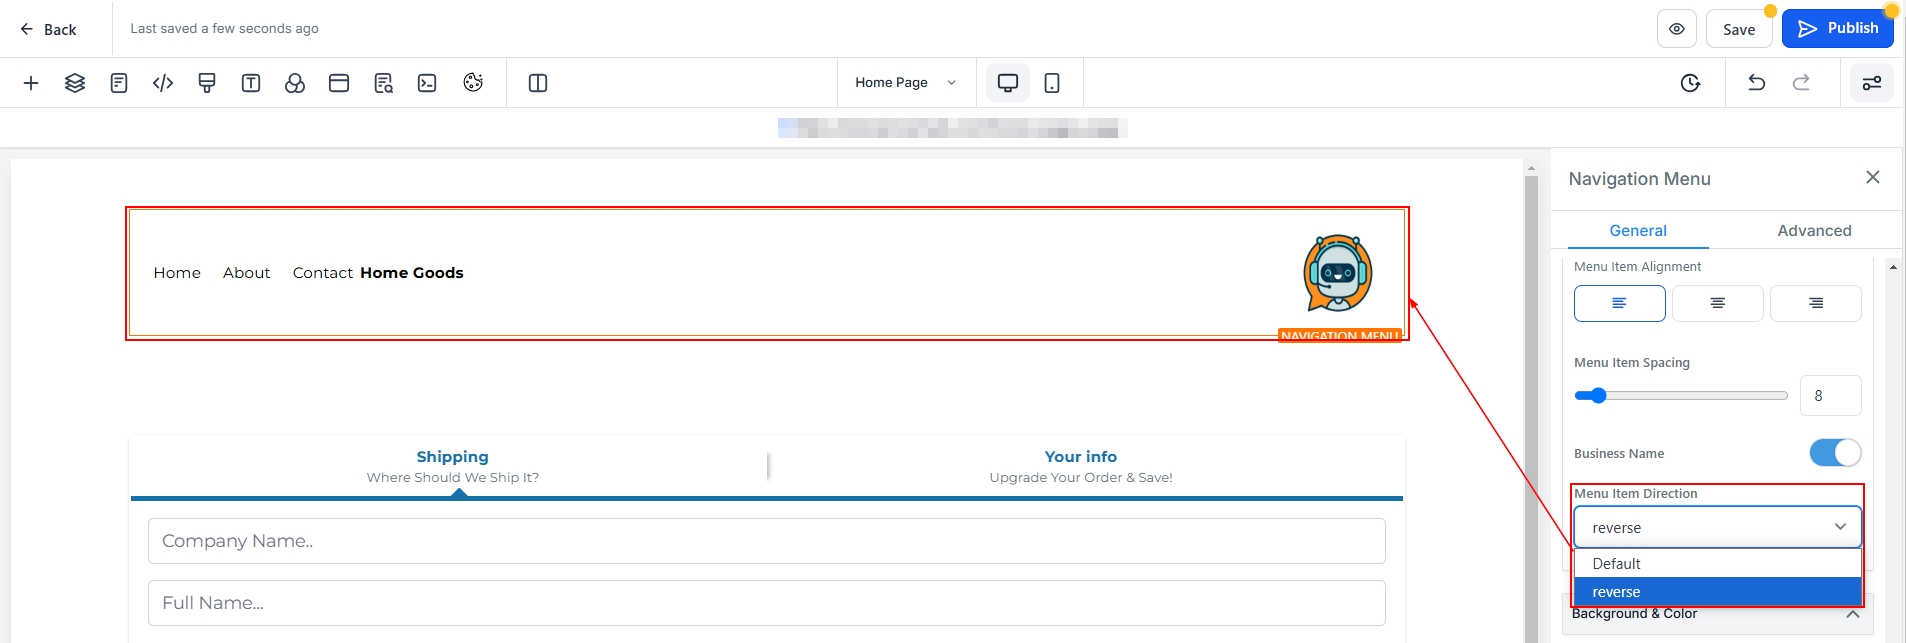The width and height of the screenshot is (1906, 643).
Task: Open the settings sliders icon
Action: pyautogui.click(x=1872, y=83)
